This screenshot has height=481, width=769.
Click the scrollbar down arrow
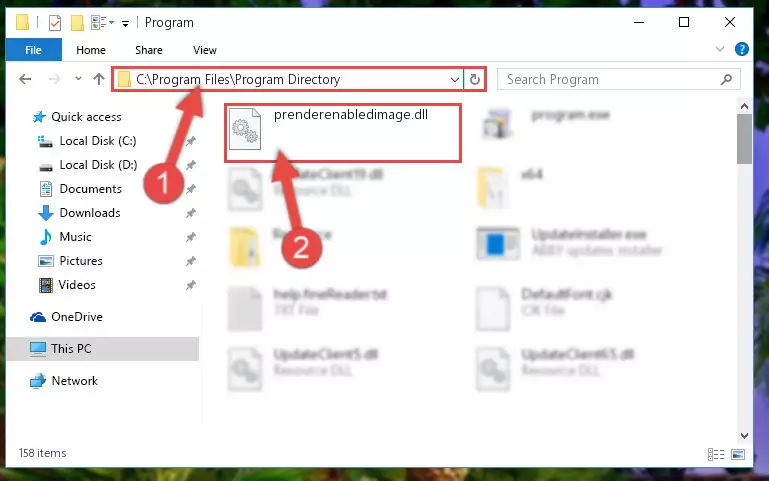744,435
